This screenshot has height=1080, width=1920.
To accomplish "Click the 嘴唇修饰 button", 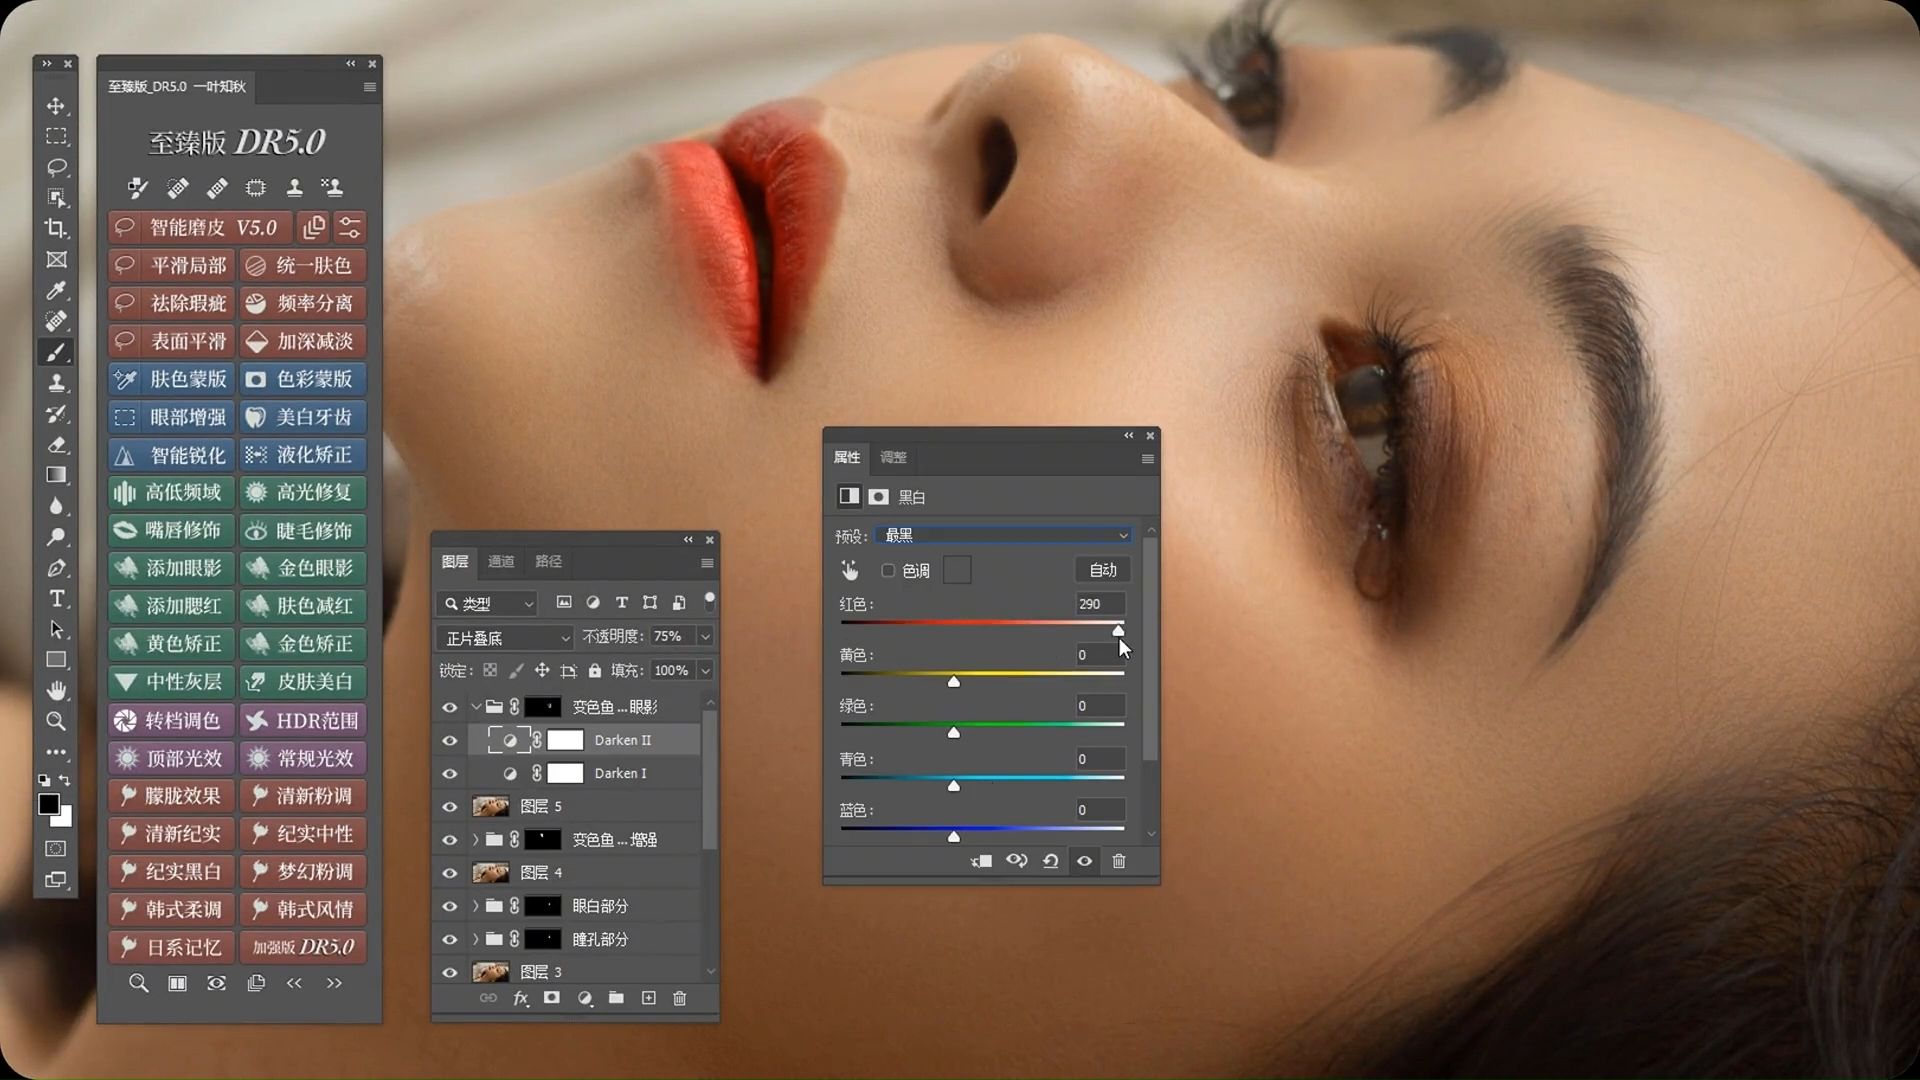I will click(x=171, y=530).
